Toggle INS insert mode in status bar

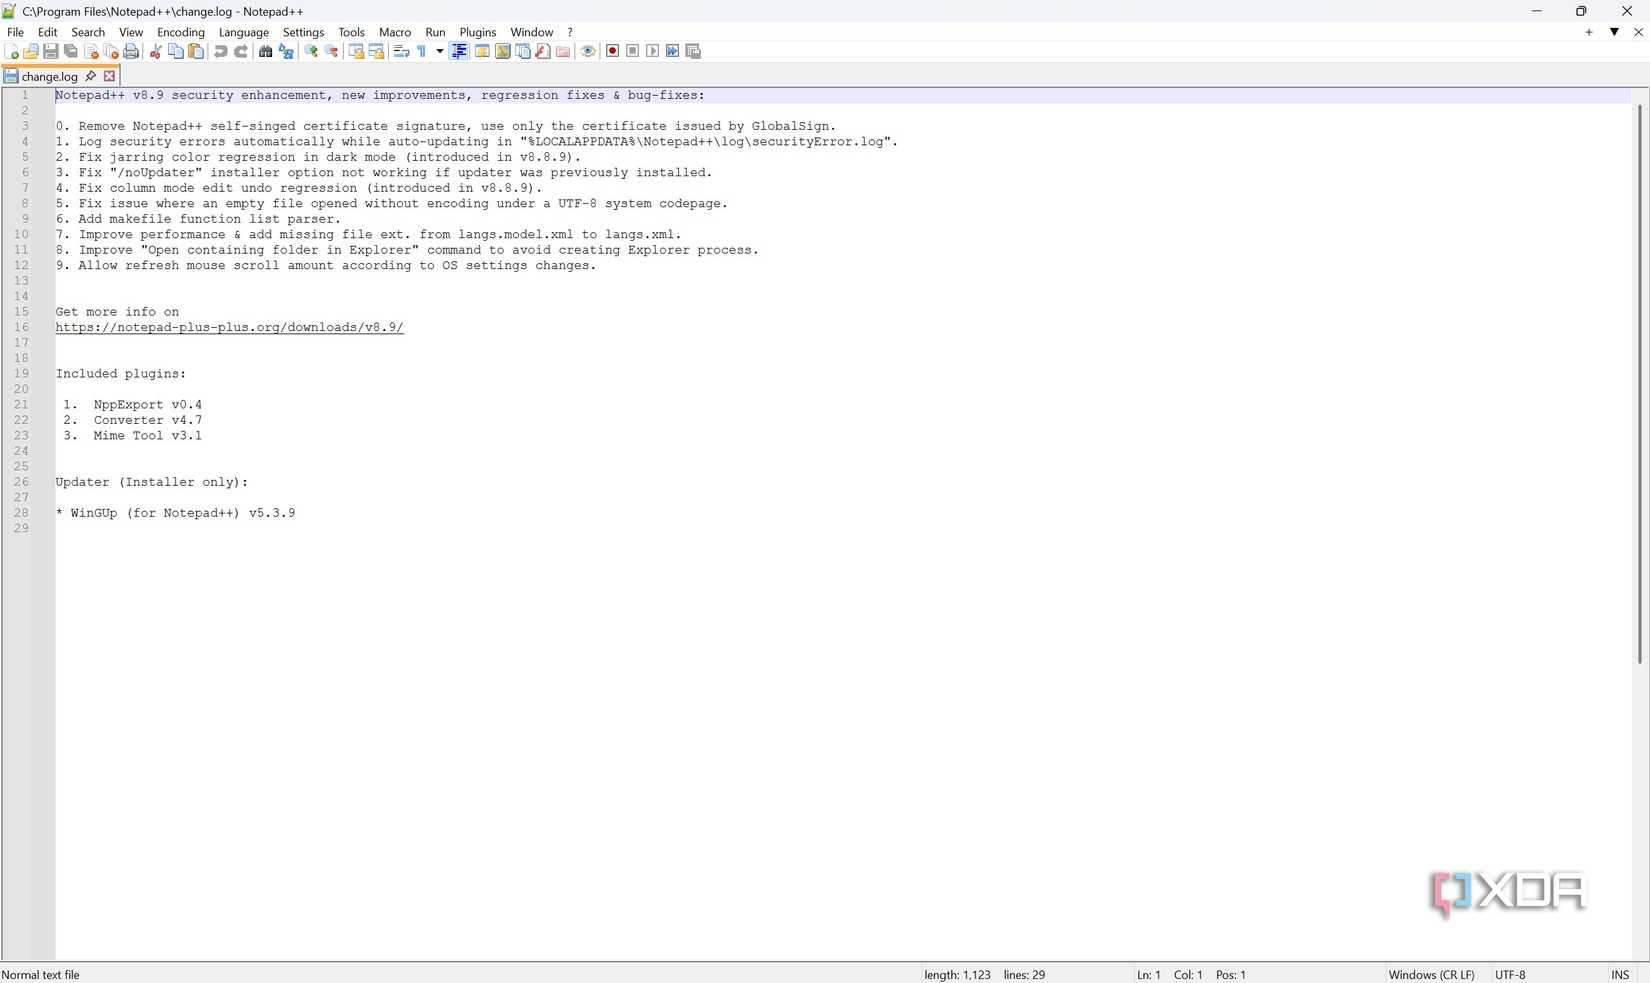1620,975
